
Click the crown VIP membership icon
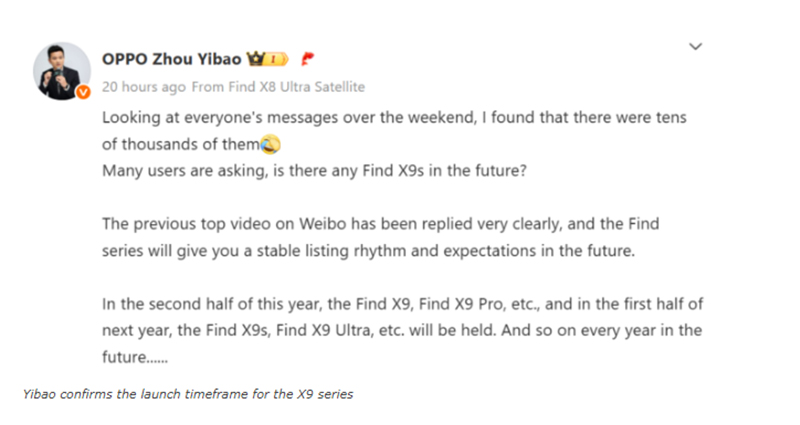coord(256,59)
